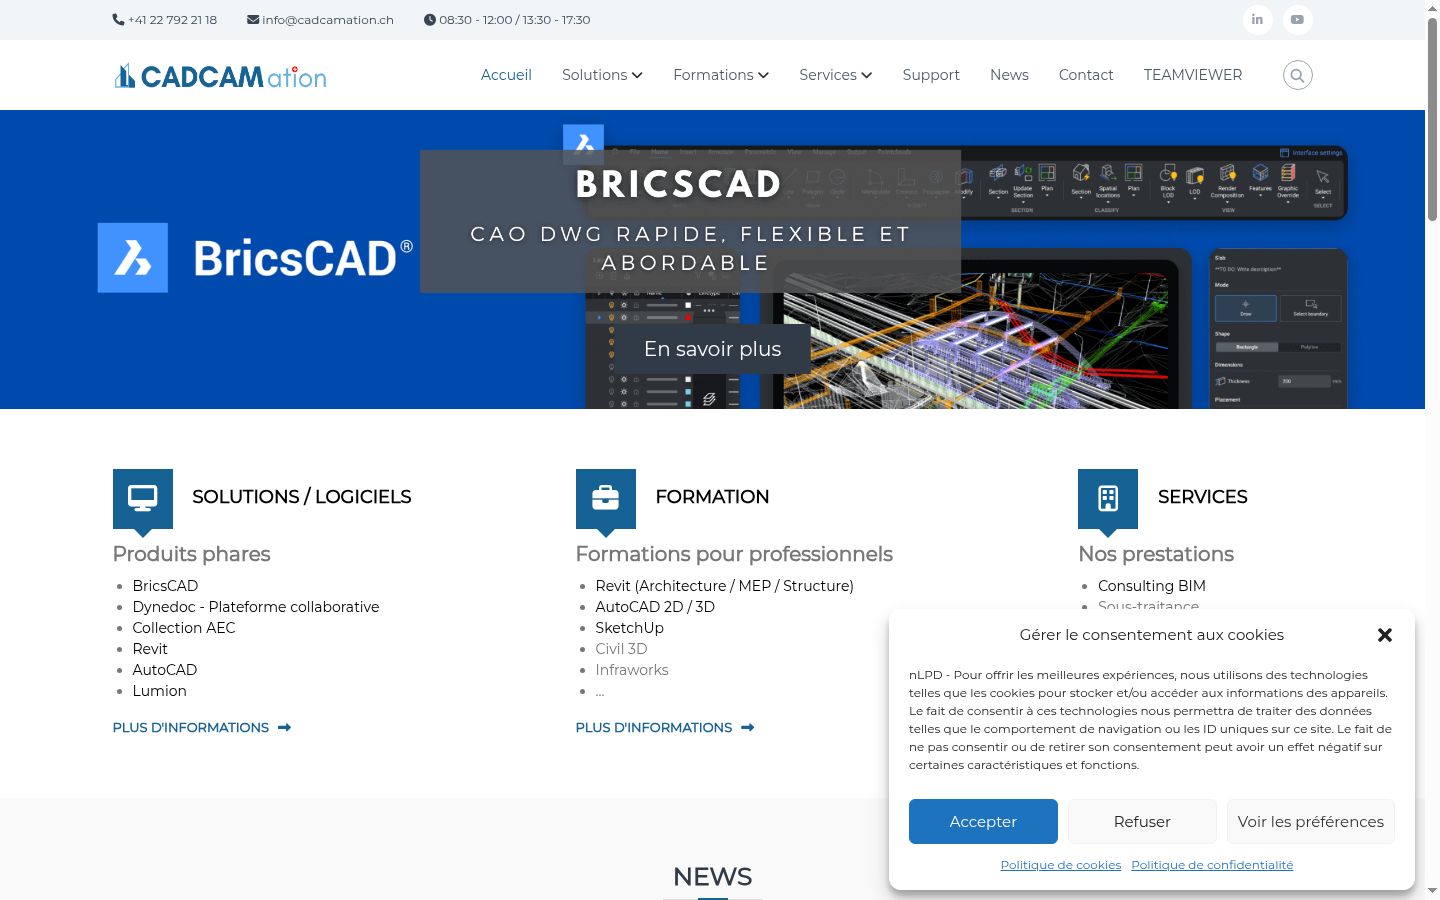Click BricsCAD in Produits phares list
Viewport: 1440px width, 900px height.
(x=165, y=586)
